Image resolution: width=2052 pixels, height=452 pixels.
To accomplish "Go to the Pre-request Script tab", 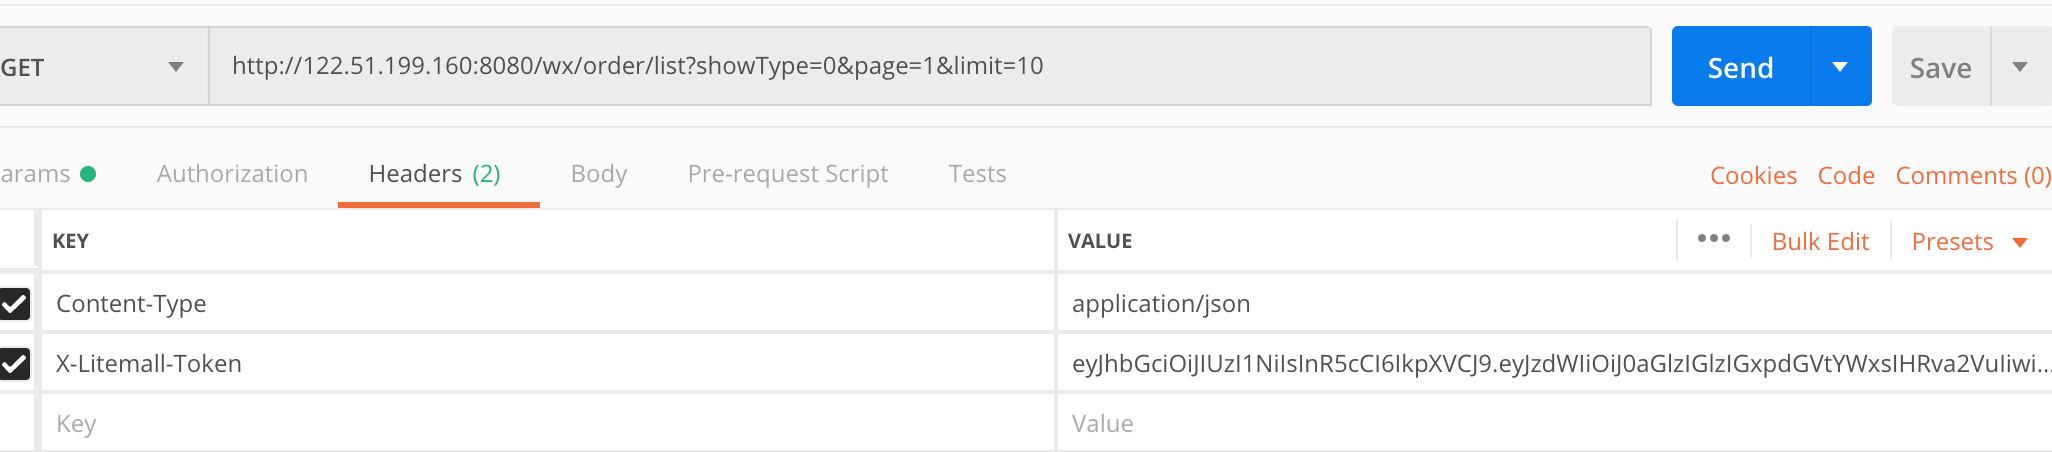I will [x=788, y=174].
